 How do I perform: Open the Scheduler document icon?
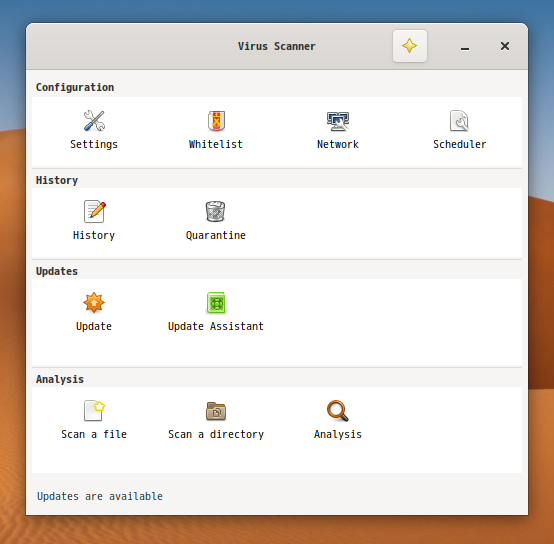pyautogui.click(x=459, y=121)
